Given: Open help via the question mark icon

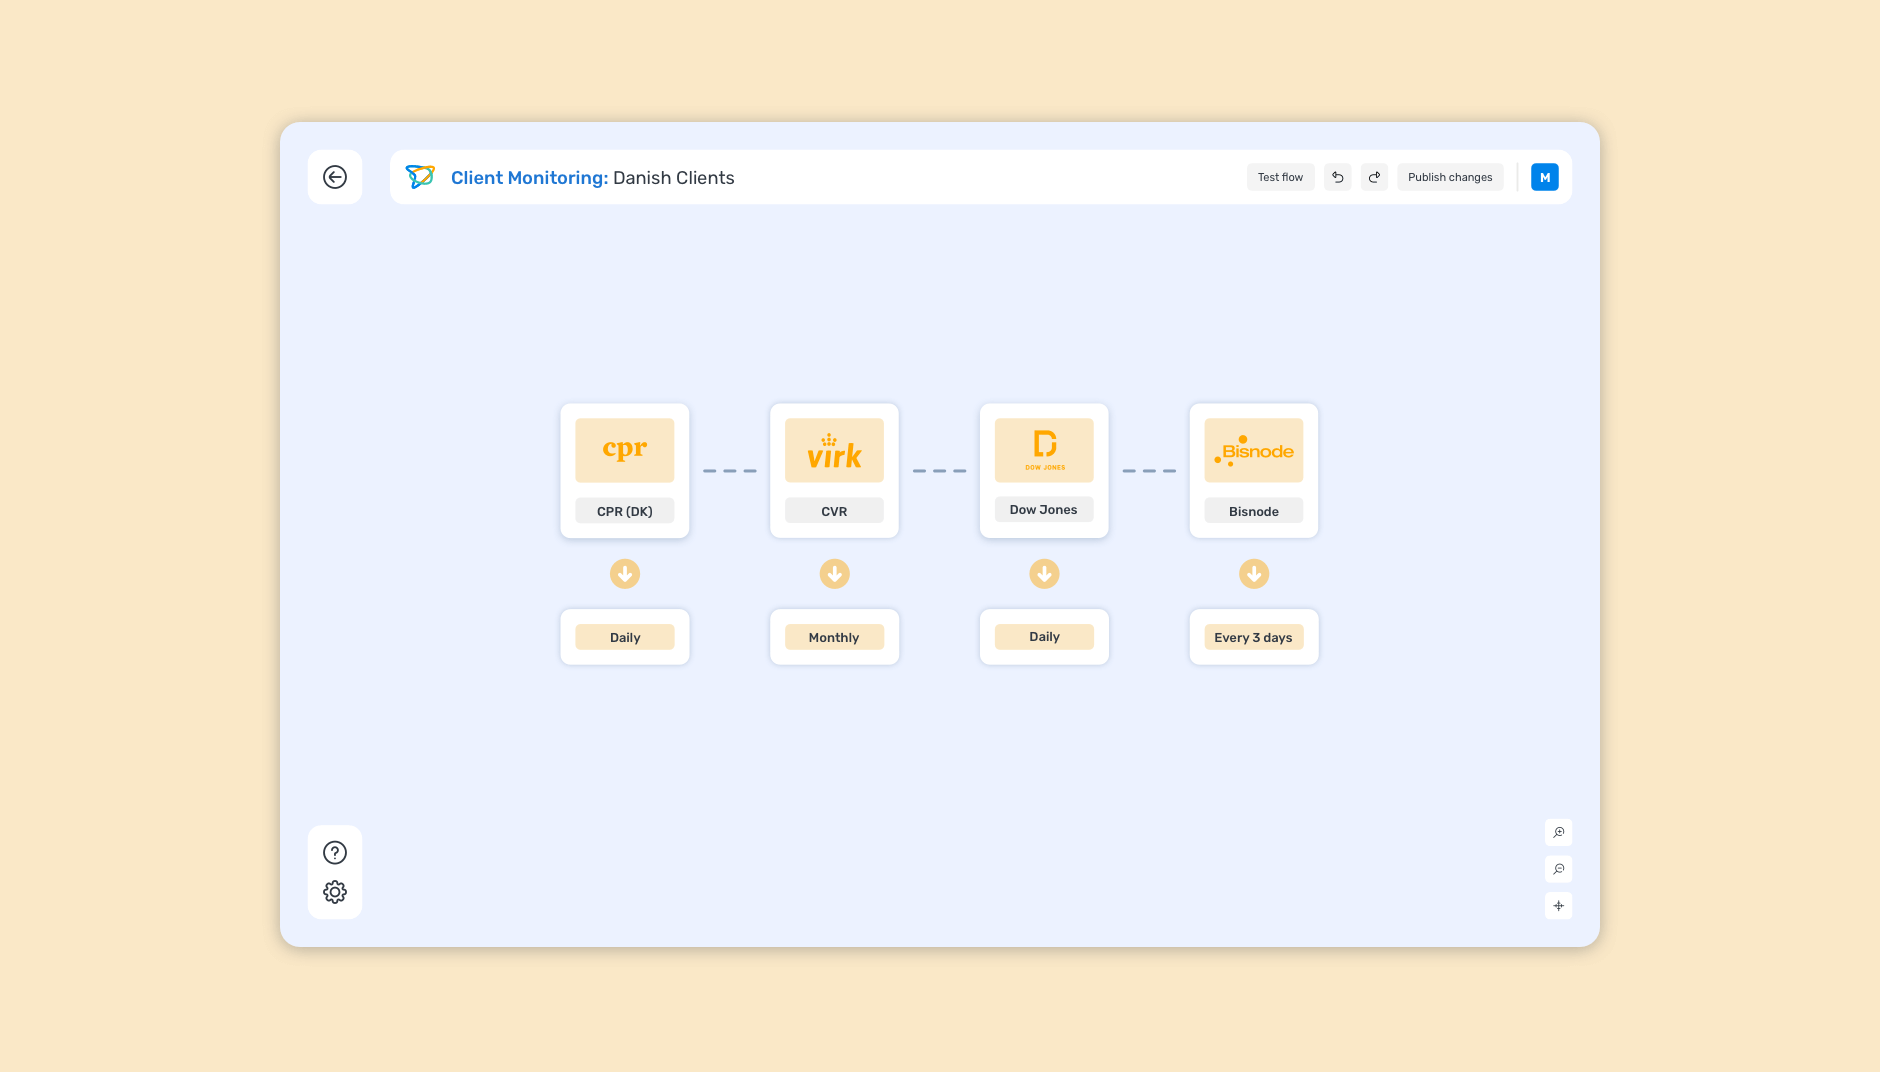Looking at the screenshot, I should (x=335, y=852).
